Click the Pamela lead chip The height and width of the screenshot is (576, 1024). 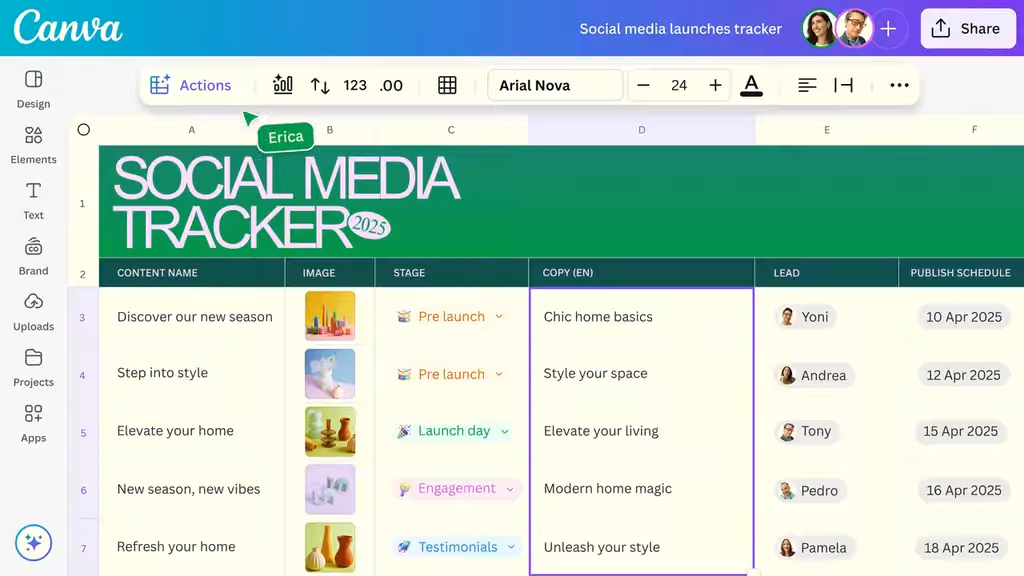(814, 548)
